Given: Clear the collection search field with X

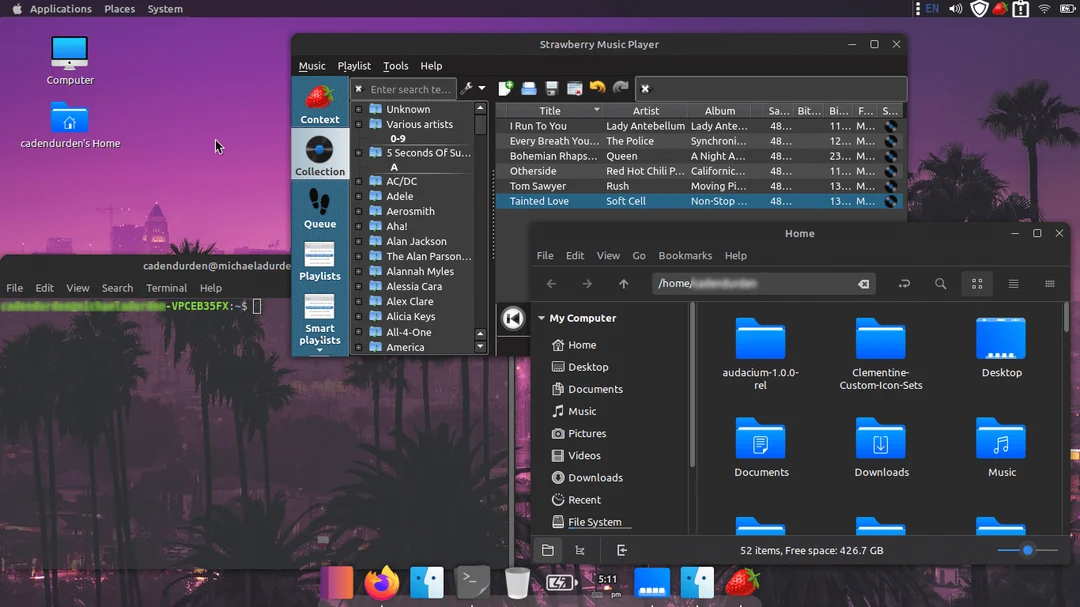Looking at the screenshot, I should (x=358, y=88).
